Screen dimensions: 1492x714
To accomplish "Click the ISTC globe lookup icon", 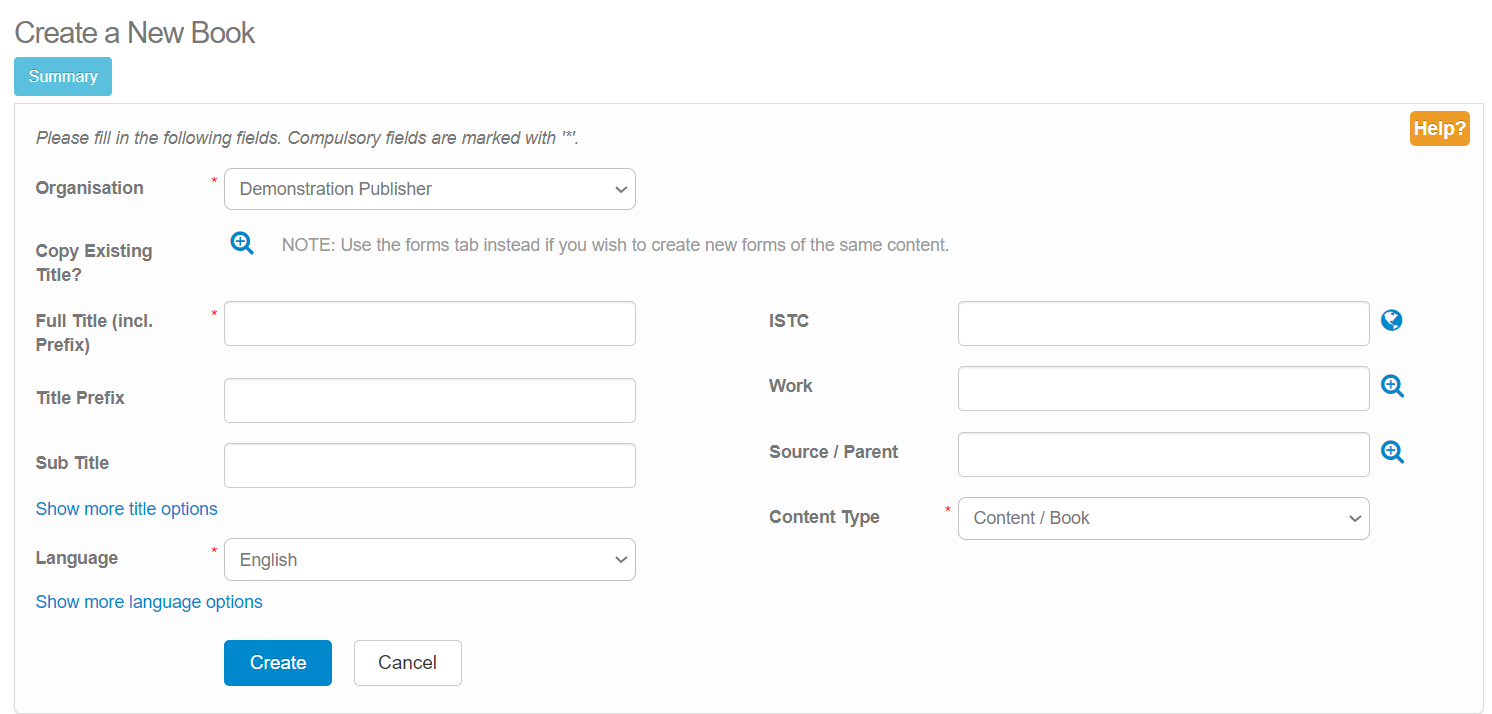I will pos(1391,320).
